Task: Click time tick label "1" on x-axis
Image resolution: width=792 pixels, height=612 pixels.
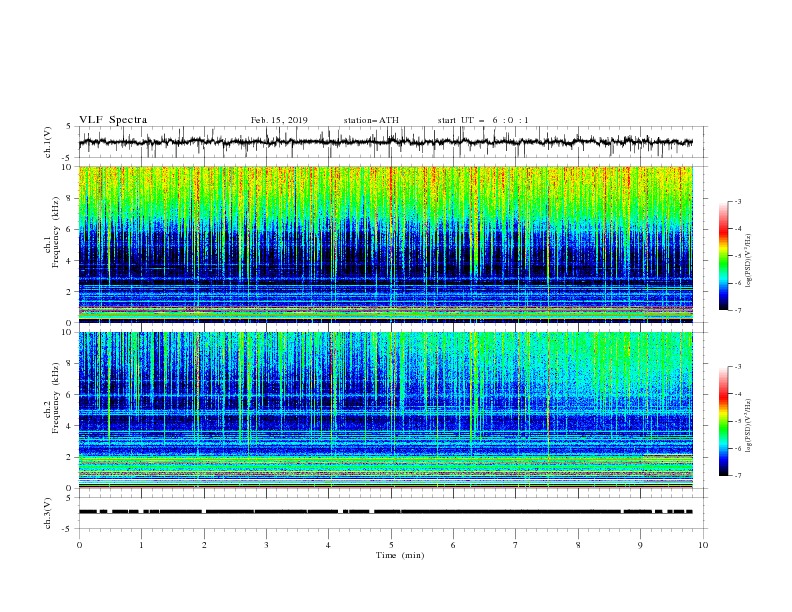Action: [x=141, y=545]
